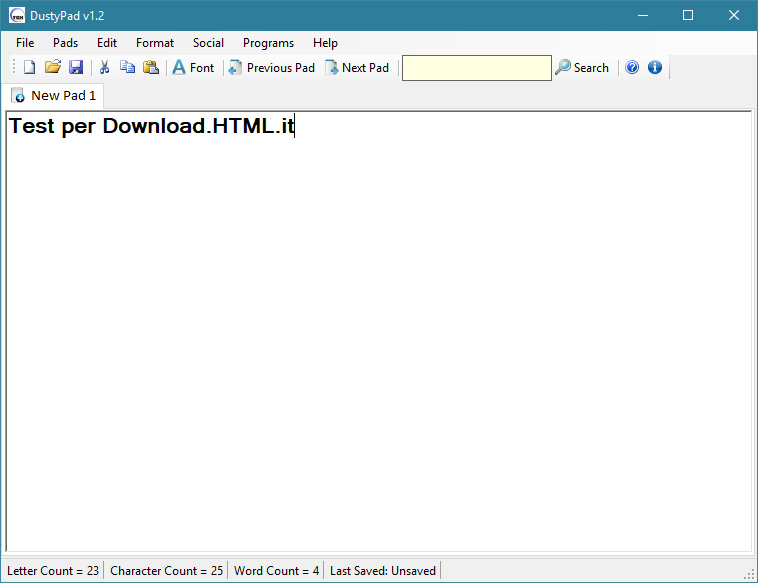Select the New Pad 1 tab
Screen dimensions: 758x583
tap(55, 96)
